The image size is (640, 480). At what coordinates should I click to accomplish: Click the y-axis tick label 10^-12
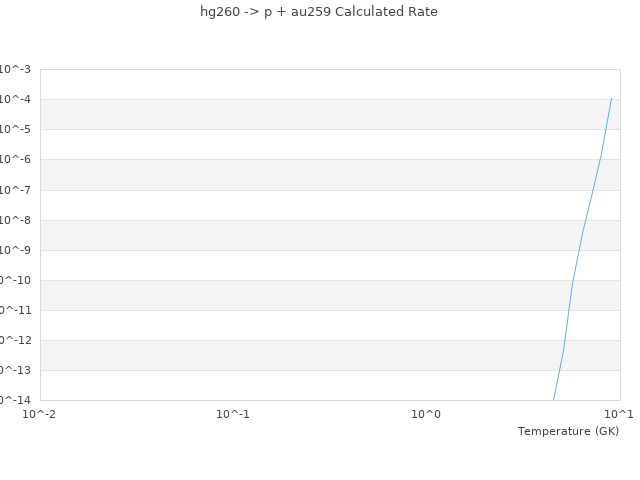point(14,340)
